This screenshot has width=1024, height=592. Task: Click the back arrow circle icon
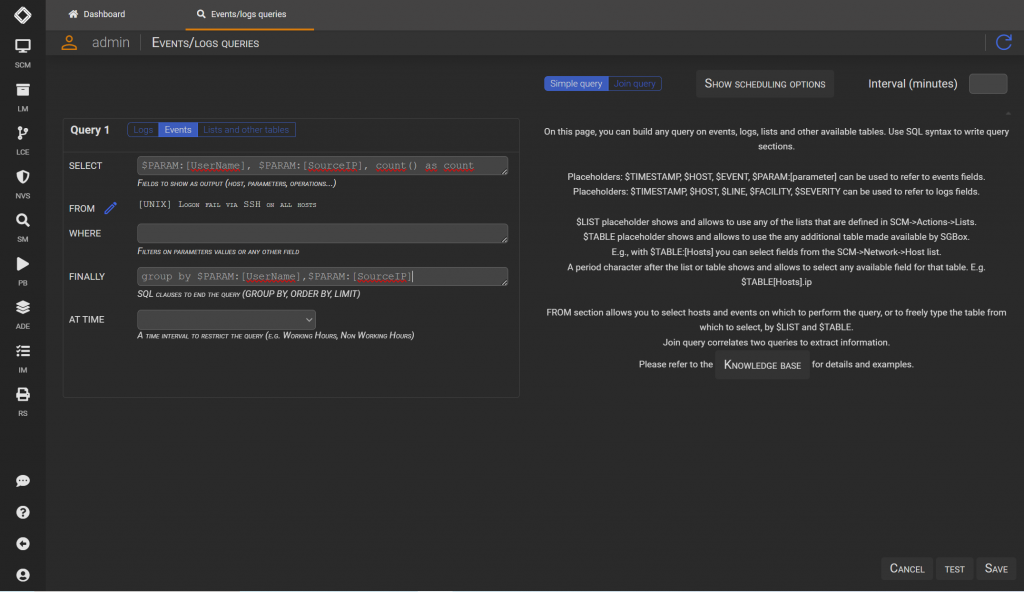[22, 544]
